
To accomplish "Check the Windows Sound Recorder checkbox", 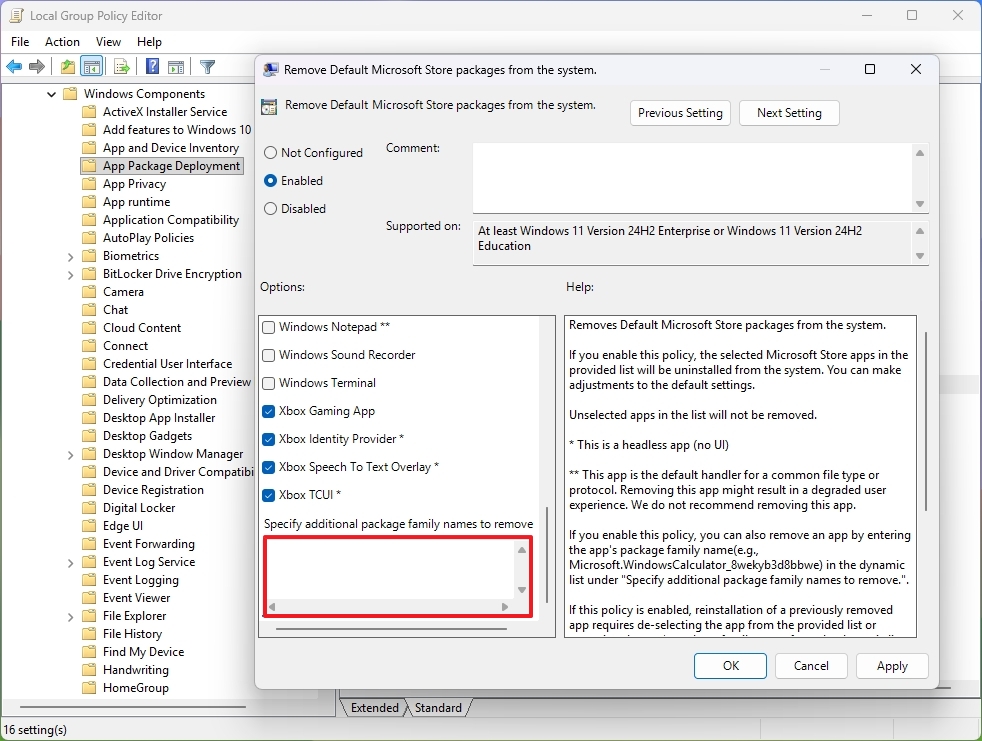I will [x=269, y=355].
